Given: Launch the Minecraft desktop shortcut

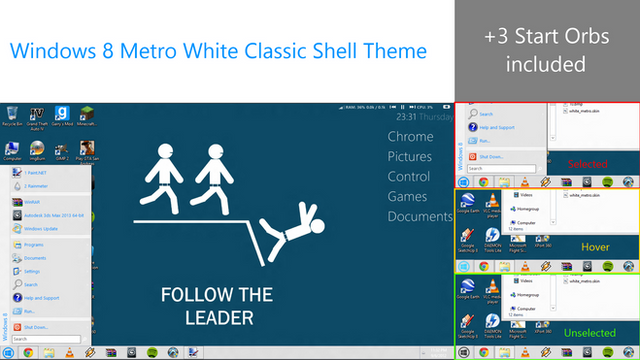Looking at the screenshot, I should point(87,116).
